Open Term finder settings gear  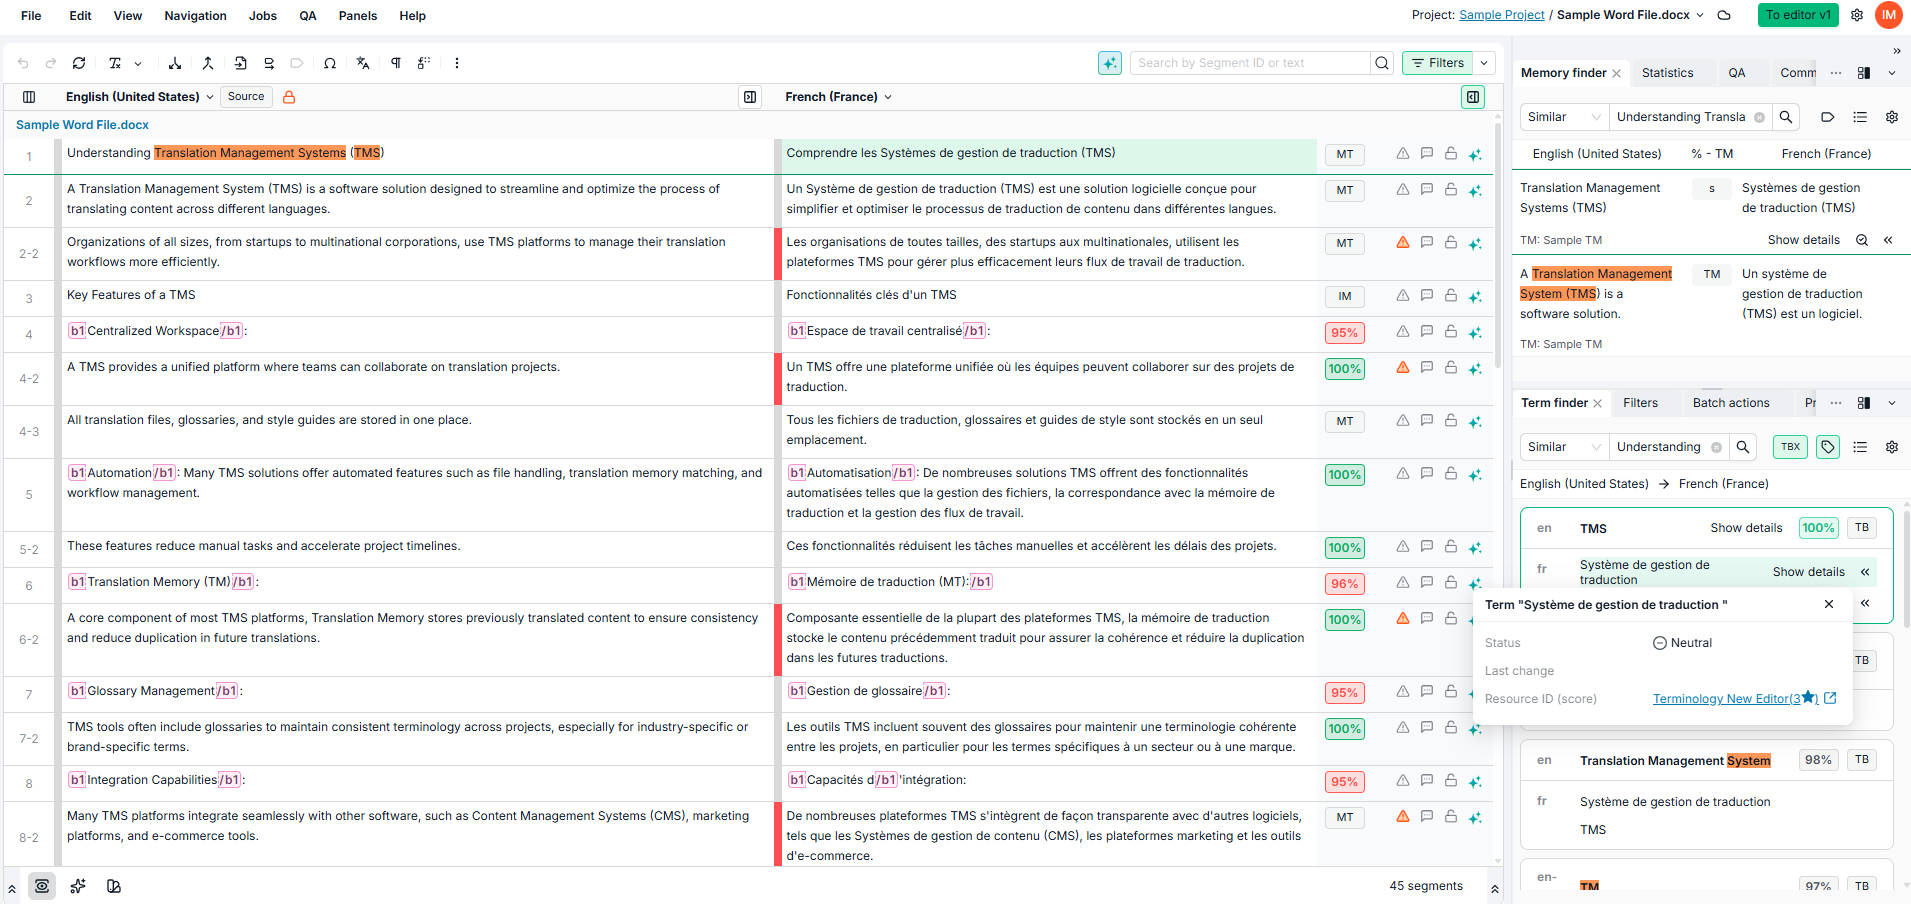1892,447
